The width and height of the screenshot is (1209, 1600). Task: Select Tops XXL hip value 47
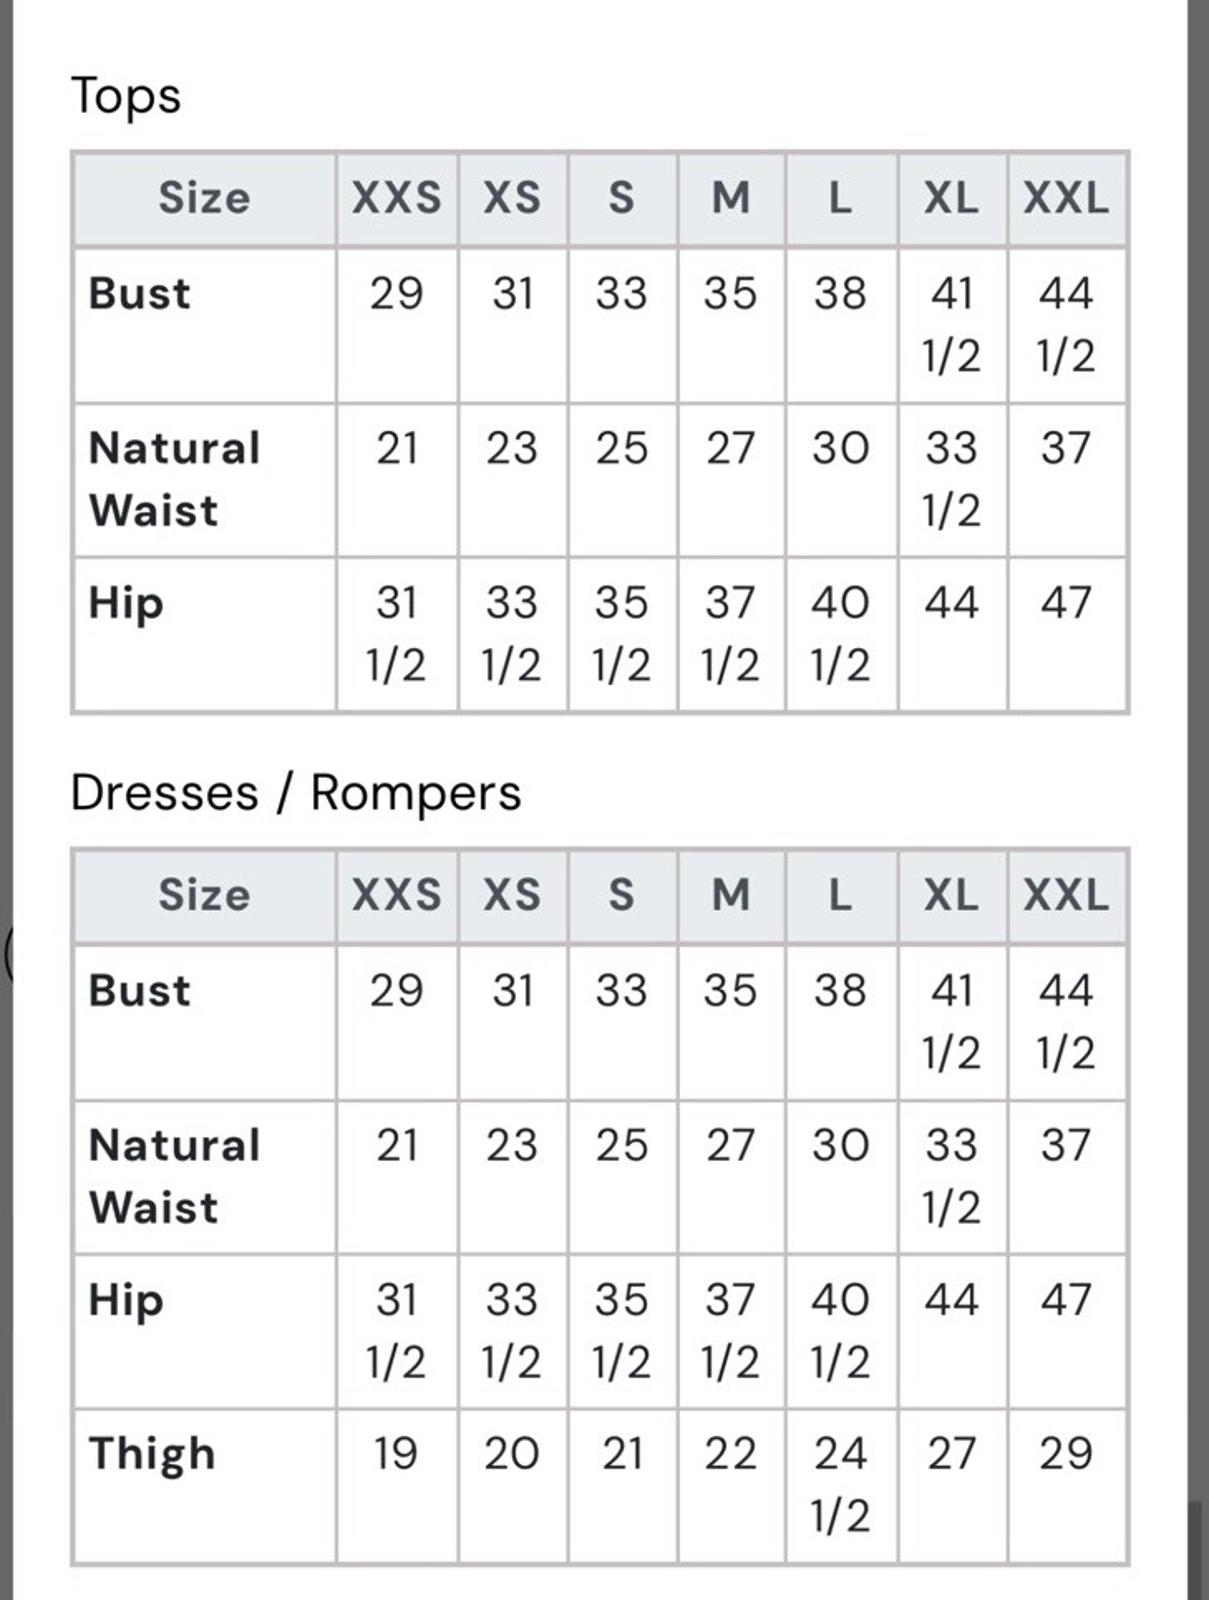click(x=1066, y=603)
